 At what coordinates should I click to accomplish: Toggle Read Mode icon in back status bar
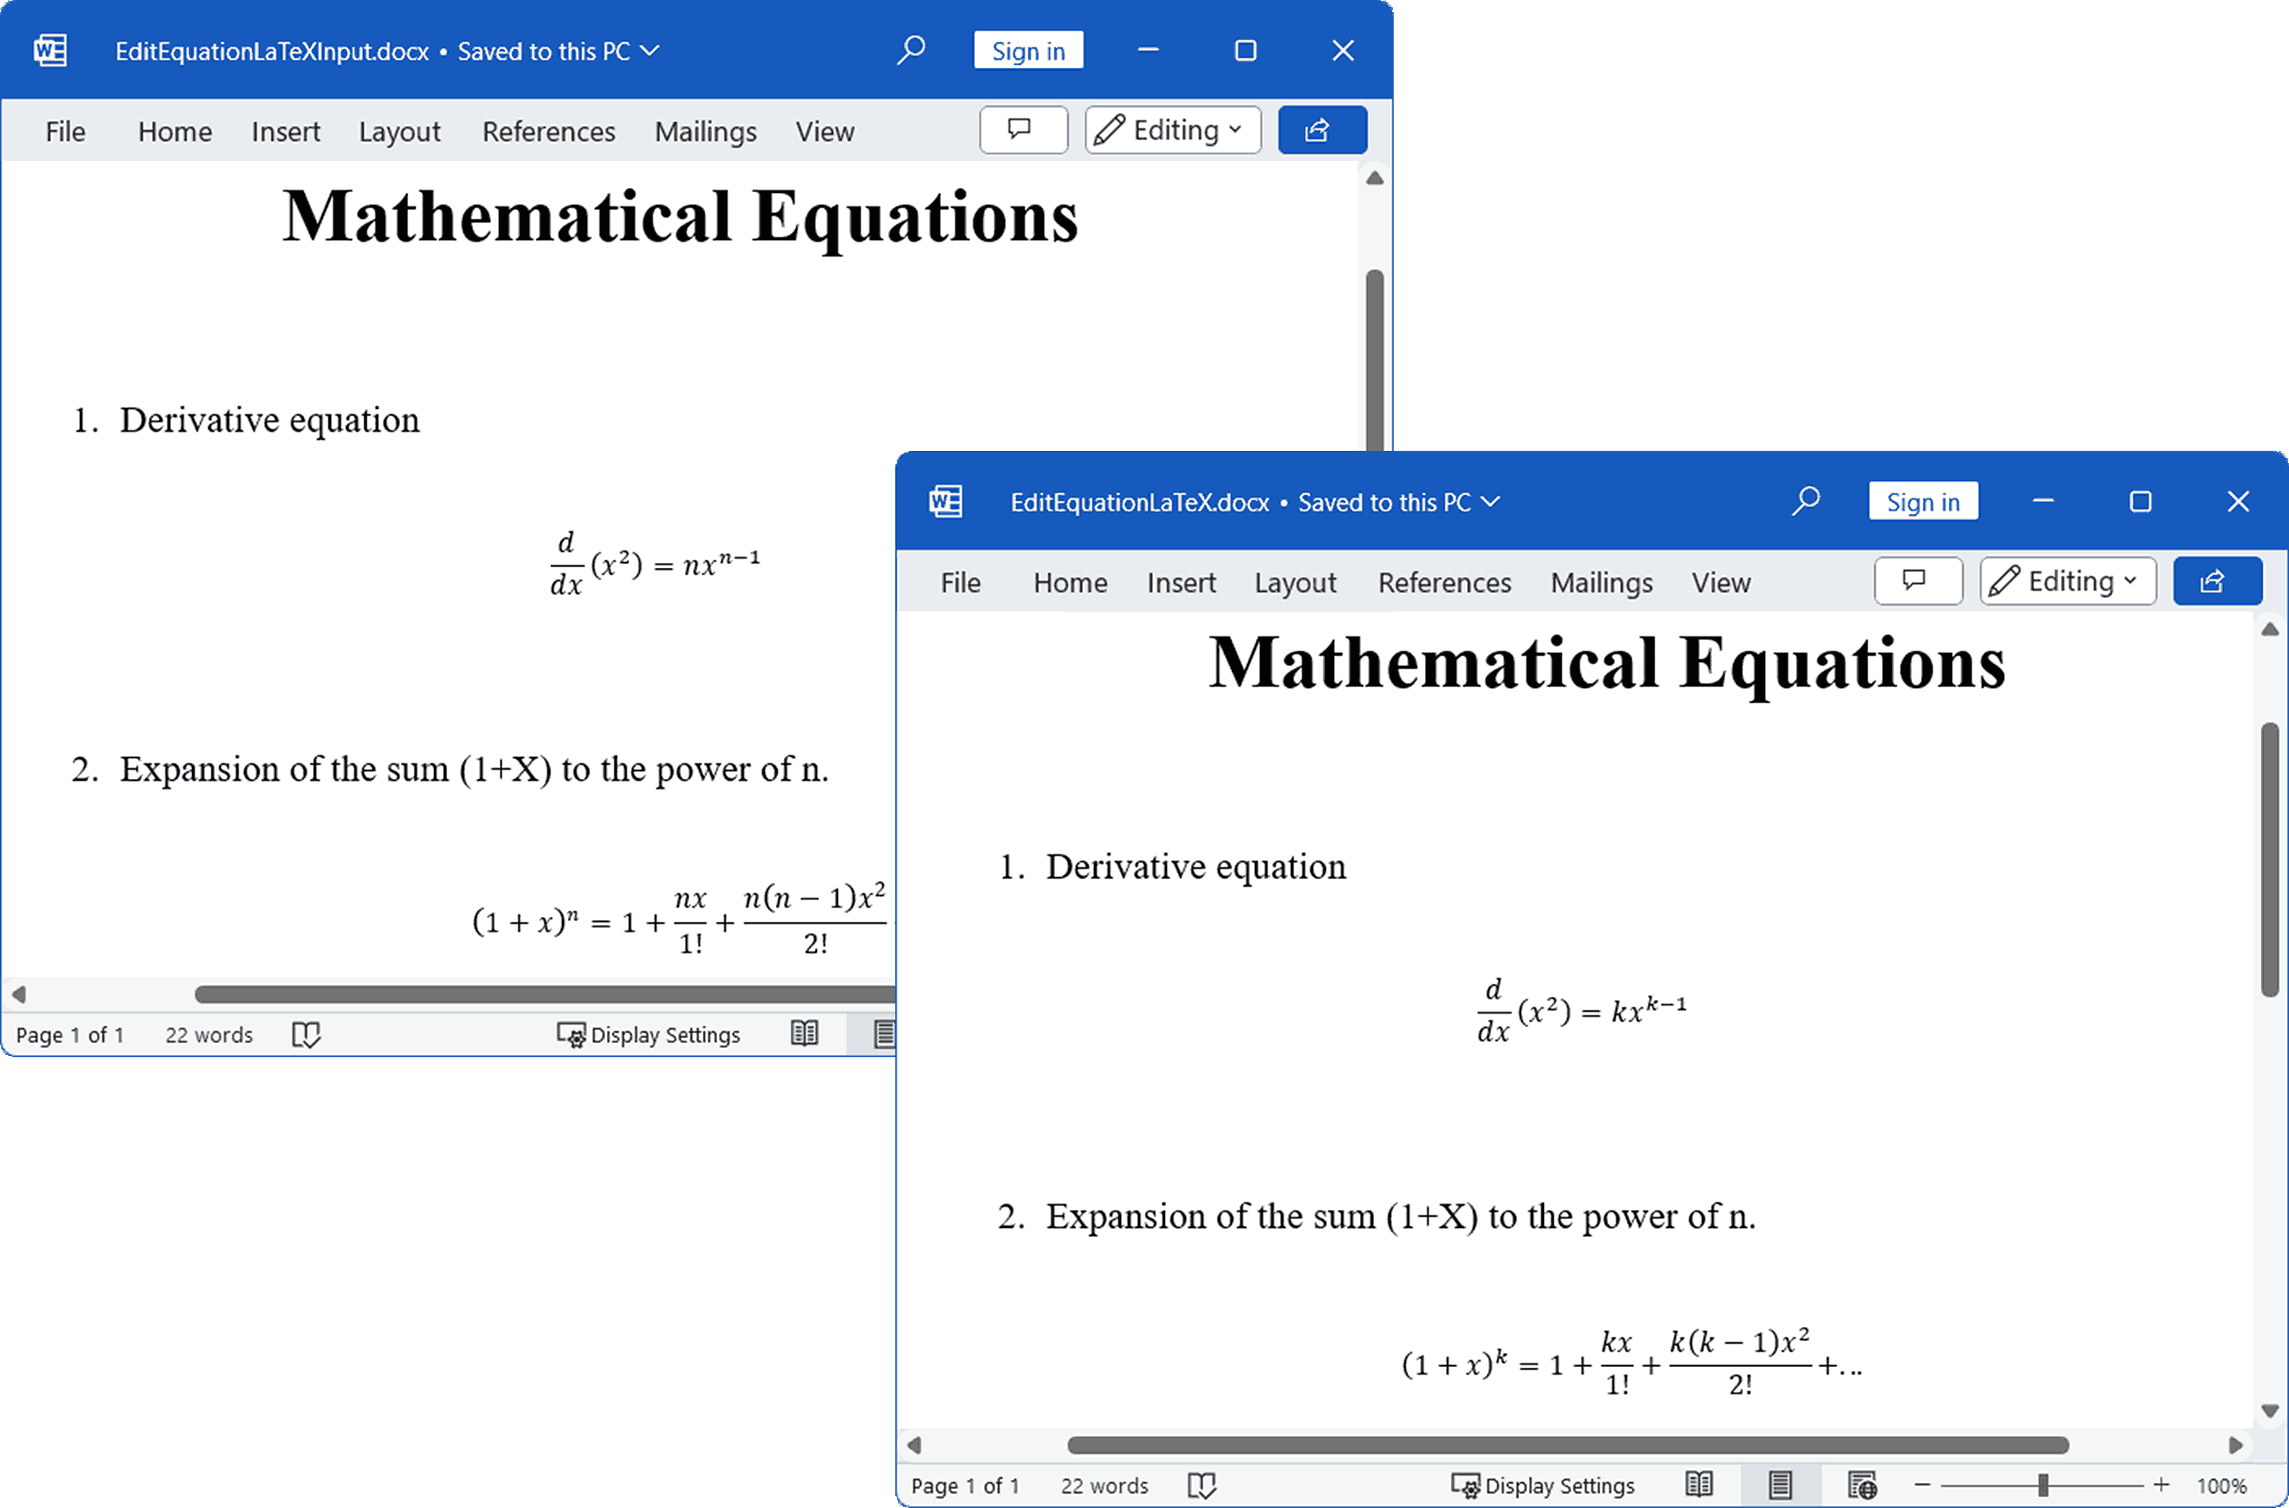click(808, 1033)
